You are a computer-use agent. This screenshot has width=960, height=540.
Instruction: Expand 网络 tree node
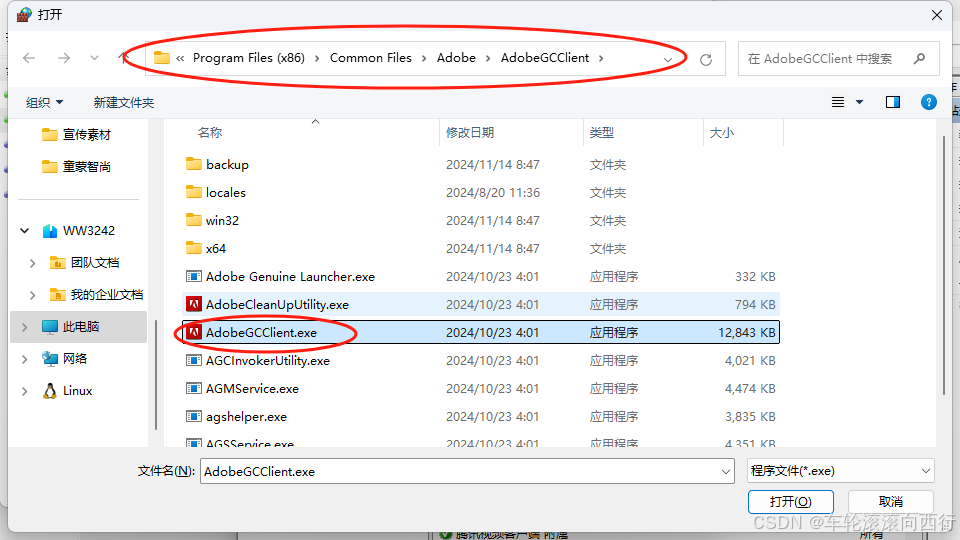[x=24, y=359]
